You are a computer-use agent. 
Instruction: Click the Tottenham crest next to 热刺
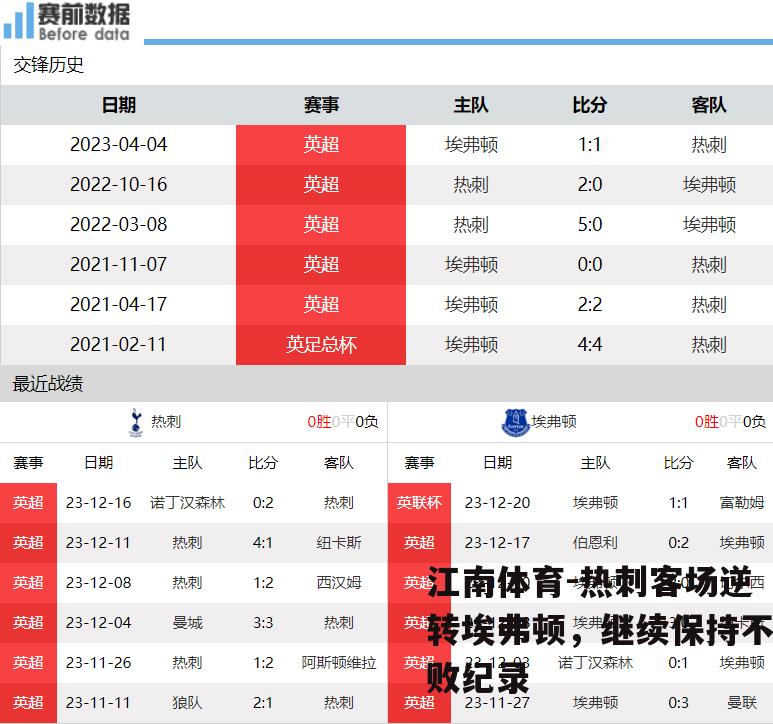(136, 422)
